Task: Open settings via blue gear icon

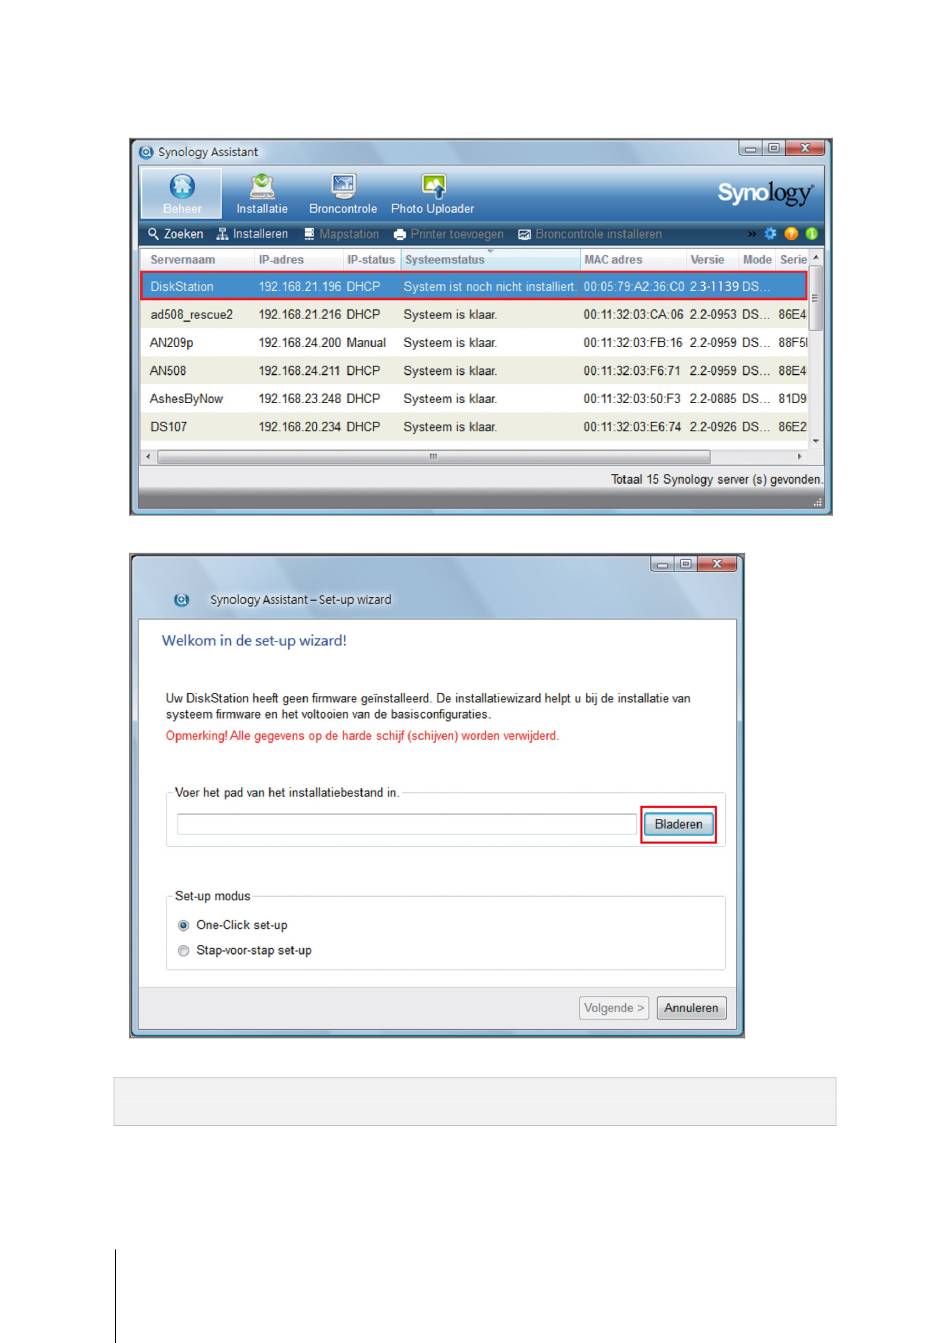Action: (770, 234)
